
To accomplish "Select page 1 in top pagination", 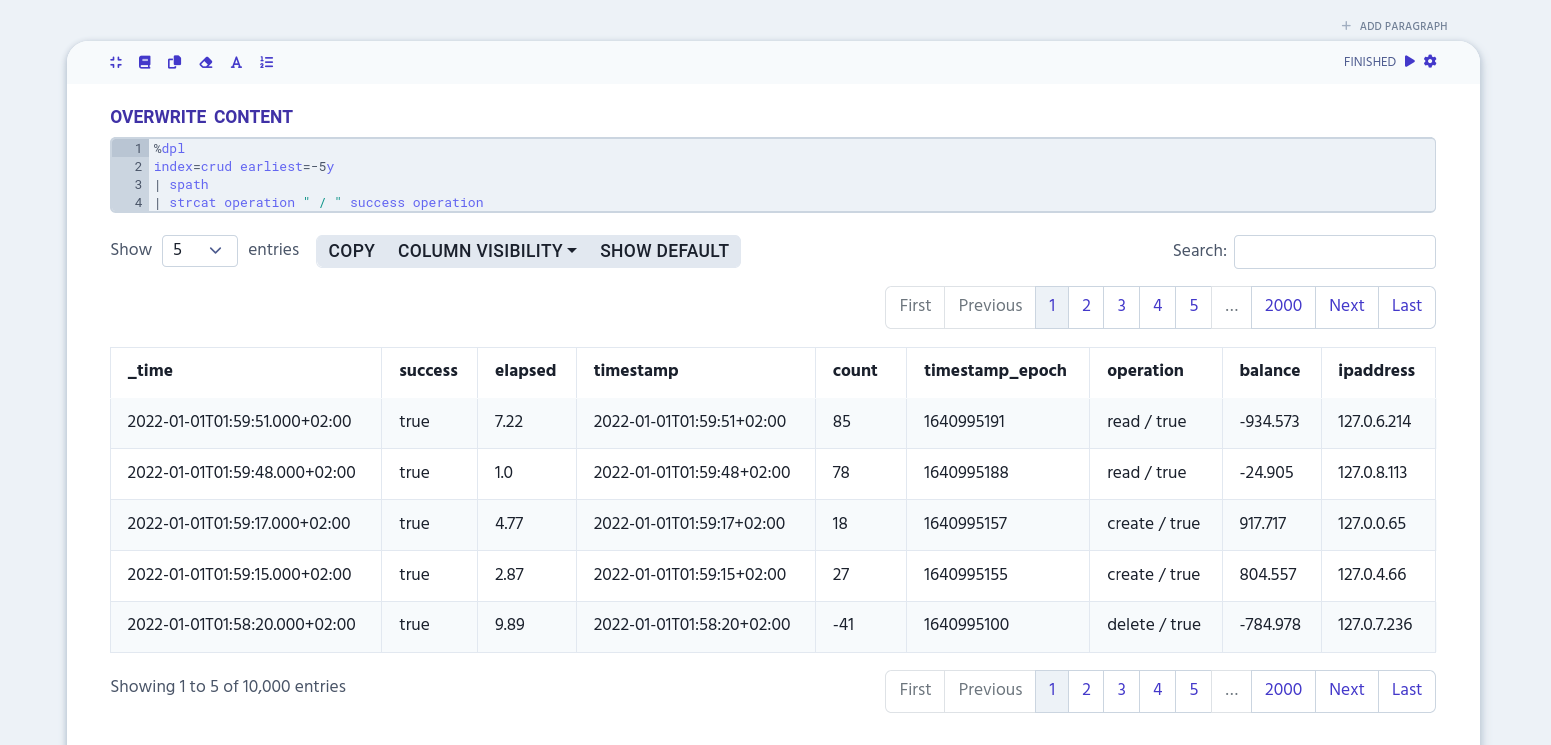I will tap(1052, 306).
